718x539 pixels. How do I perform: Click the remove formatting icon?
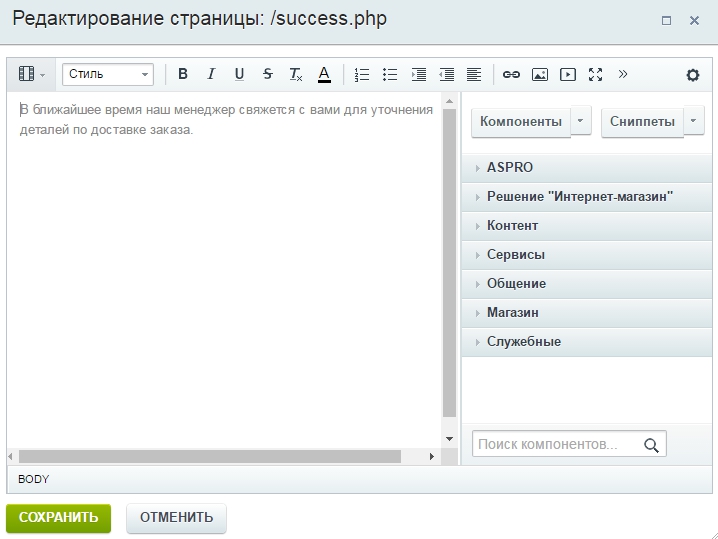[295, 74]
